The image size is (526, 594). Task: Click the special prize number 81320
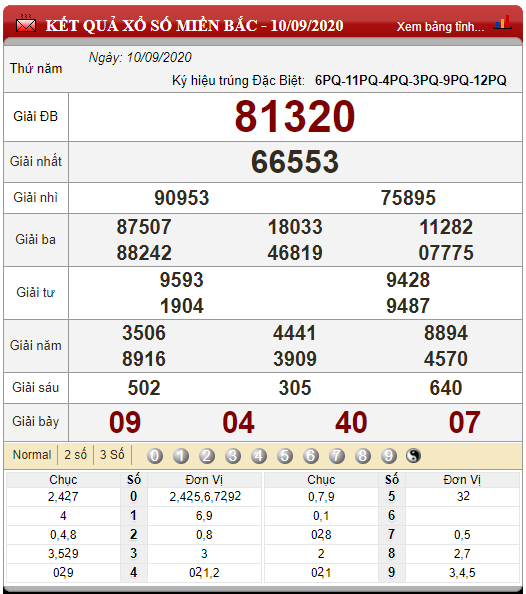295,116
